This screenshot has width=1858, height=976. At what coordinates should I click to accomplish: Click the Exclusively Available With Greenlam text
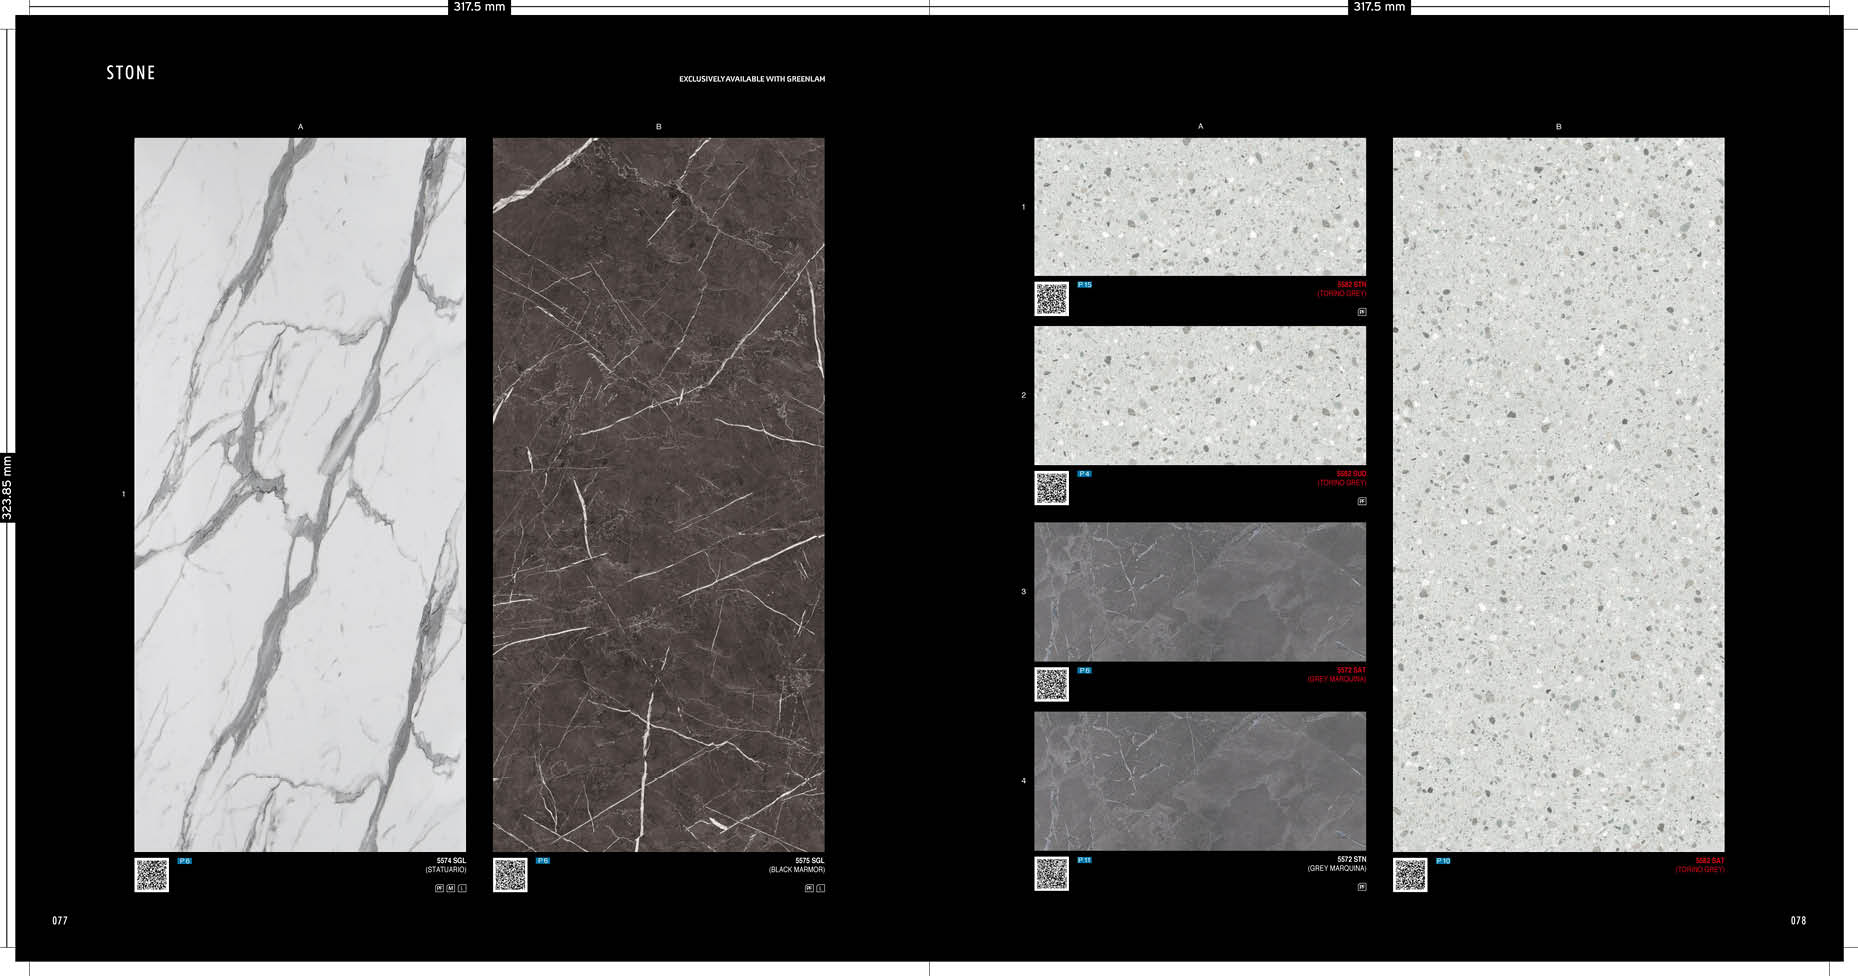pos(752,79)
